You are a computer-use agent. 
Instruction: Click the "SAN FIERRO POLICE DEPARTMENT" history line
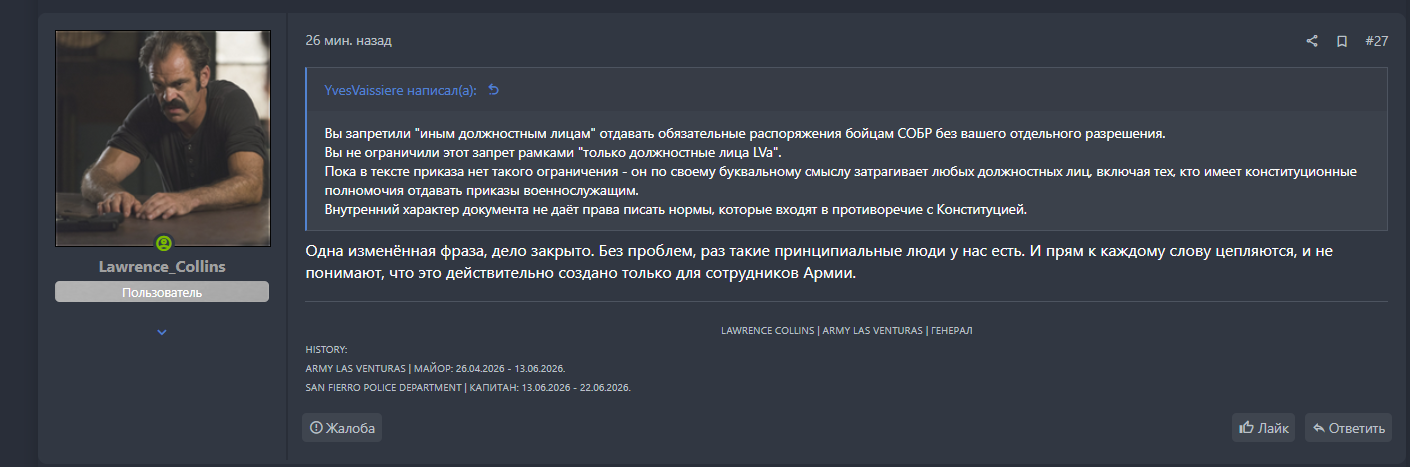[x=468, y=387]
